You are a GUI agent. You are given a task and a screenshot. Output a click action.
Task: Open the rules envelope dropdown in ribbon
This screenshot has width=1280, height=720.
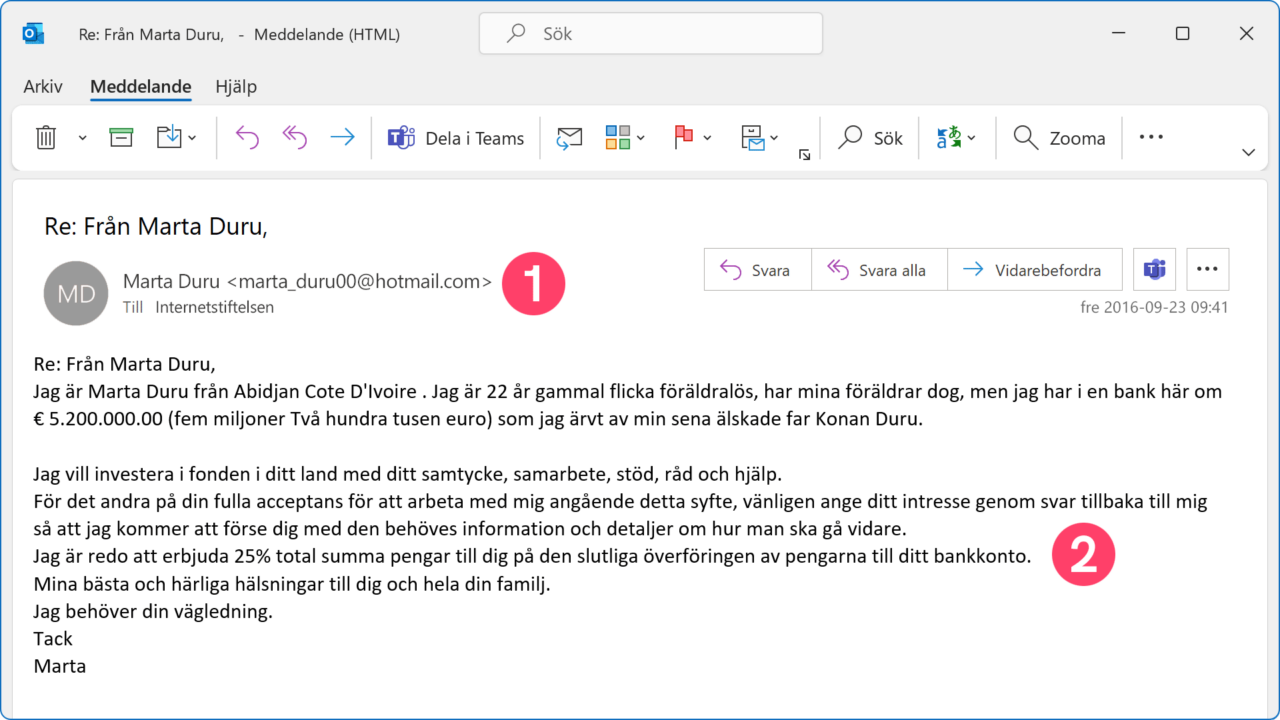(760, 138)
